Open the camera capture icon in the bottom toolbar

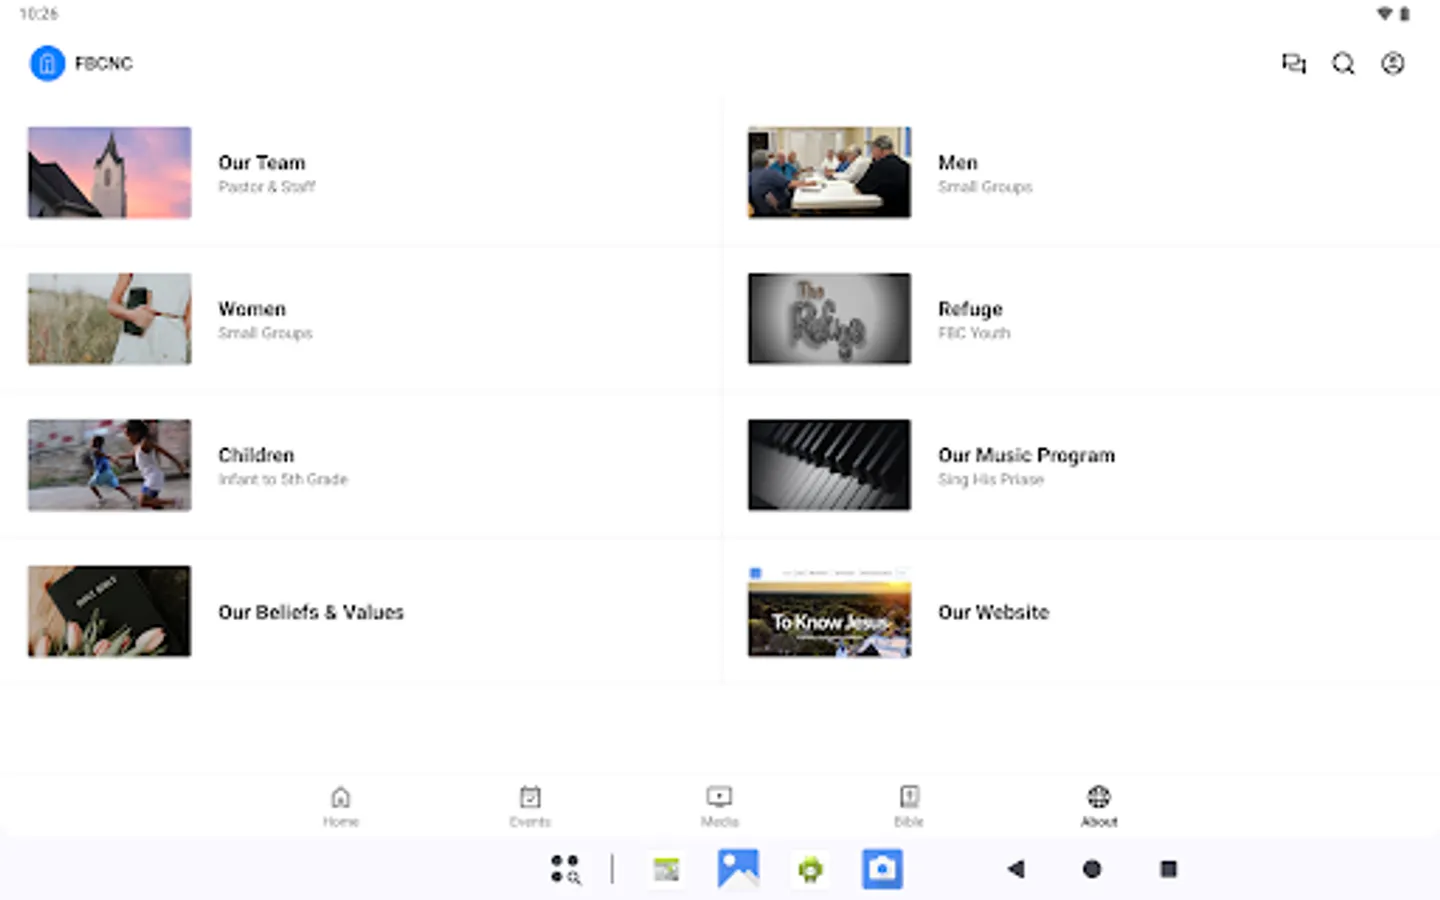(882, 869)
